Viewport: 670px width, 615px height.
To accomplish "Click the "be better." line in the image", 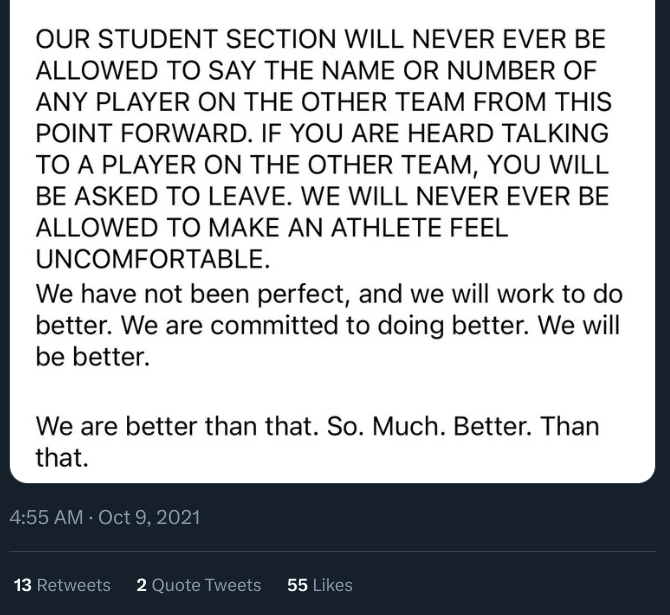I will tap(92, 357).
